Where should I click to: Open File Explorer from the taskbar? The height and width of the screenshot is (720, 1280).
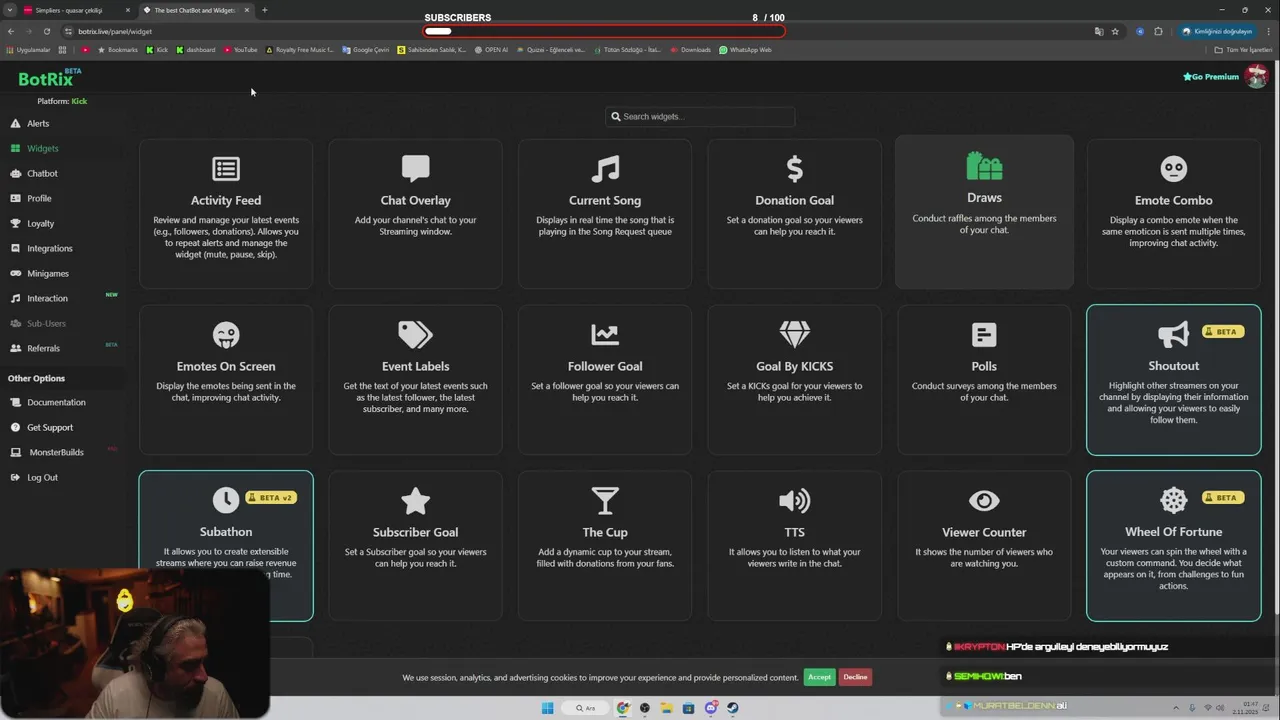click(x=666, y=708)
